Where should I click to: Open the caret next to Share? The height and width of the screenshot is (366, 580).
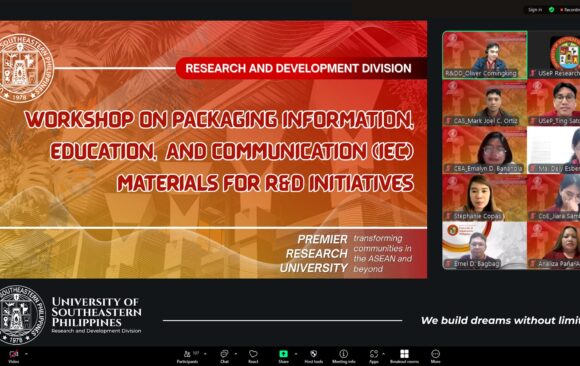(296, 354)
